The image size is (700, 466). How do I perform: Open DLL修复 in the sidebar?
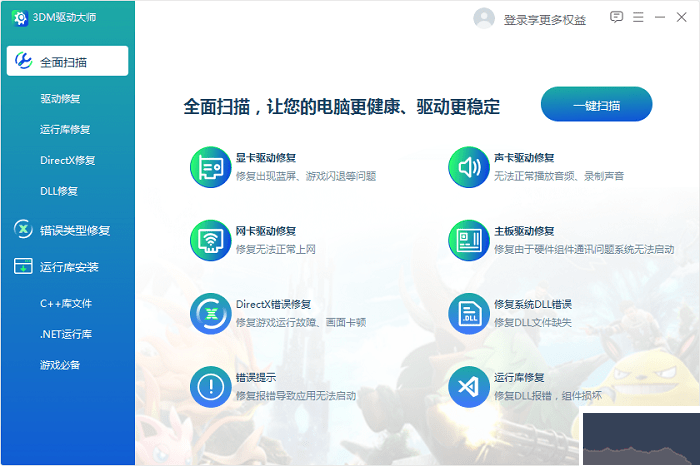[x=59, y=191]
